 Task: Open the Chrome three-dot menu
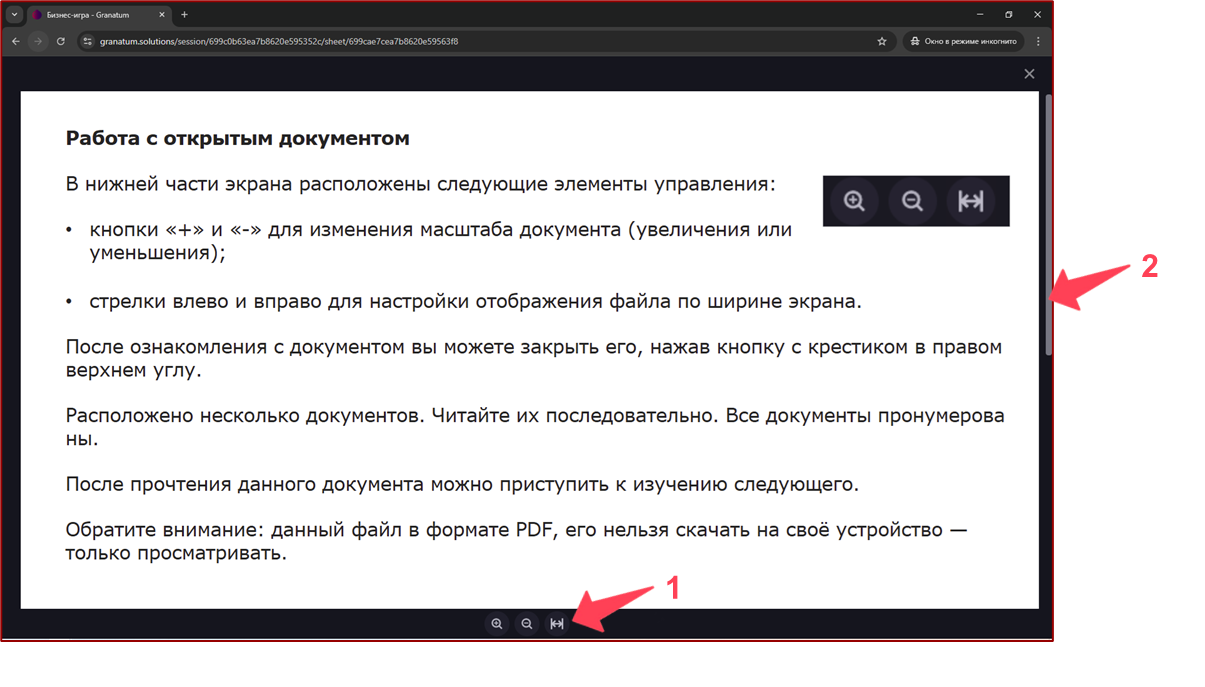[x=1038, y=41]
